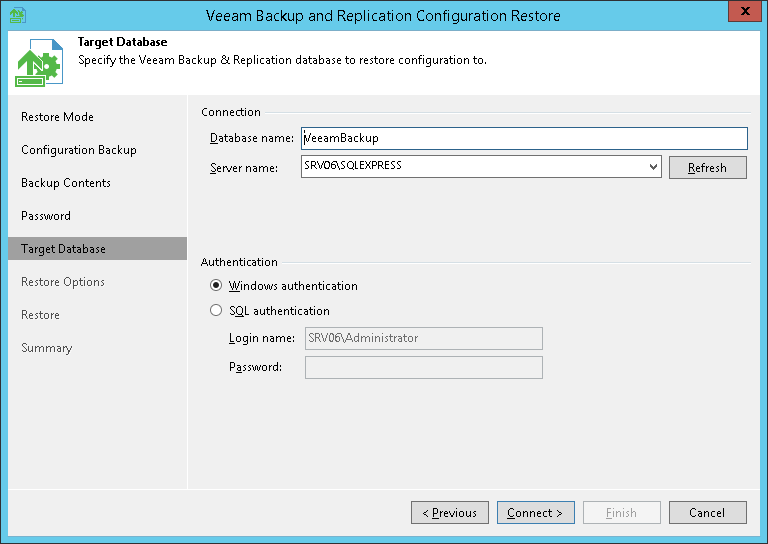Screen dimensions: 768x544
Task: Click the Summary step in sidebar
Action: (47, 348)
